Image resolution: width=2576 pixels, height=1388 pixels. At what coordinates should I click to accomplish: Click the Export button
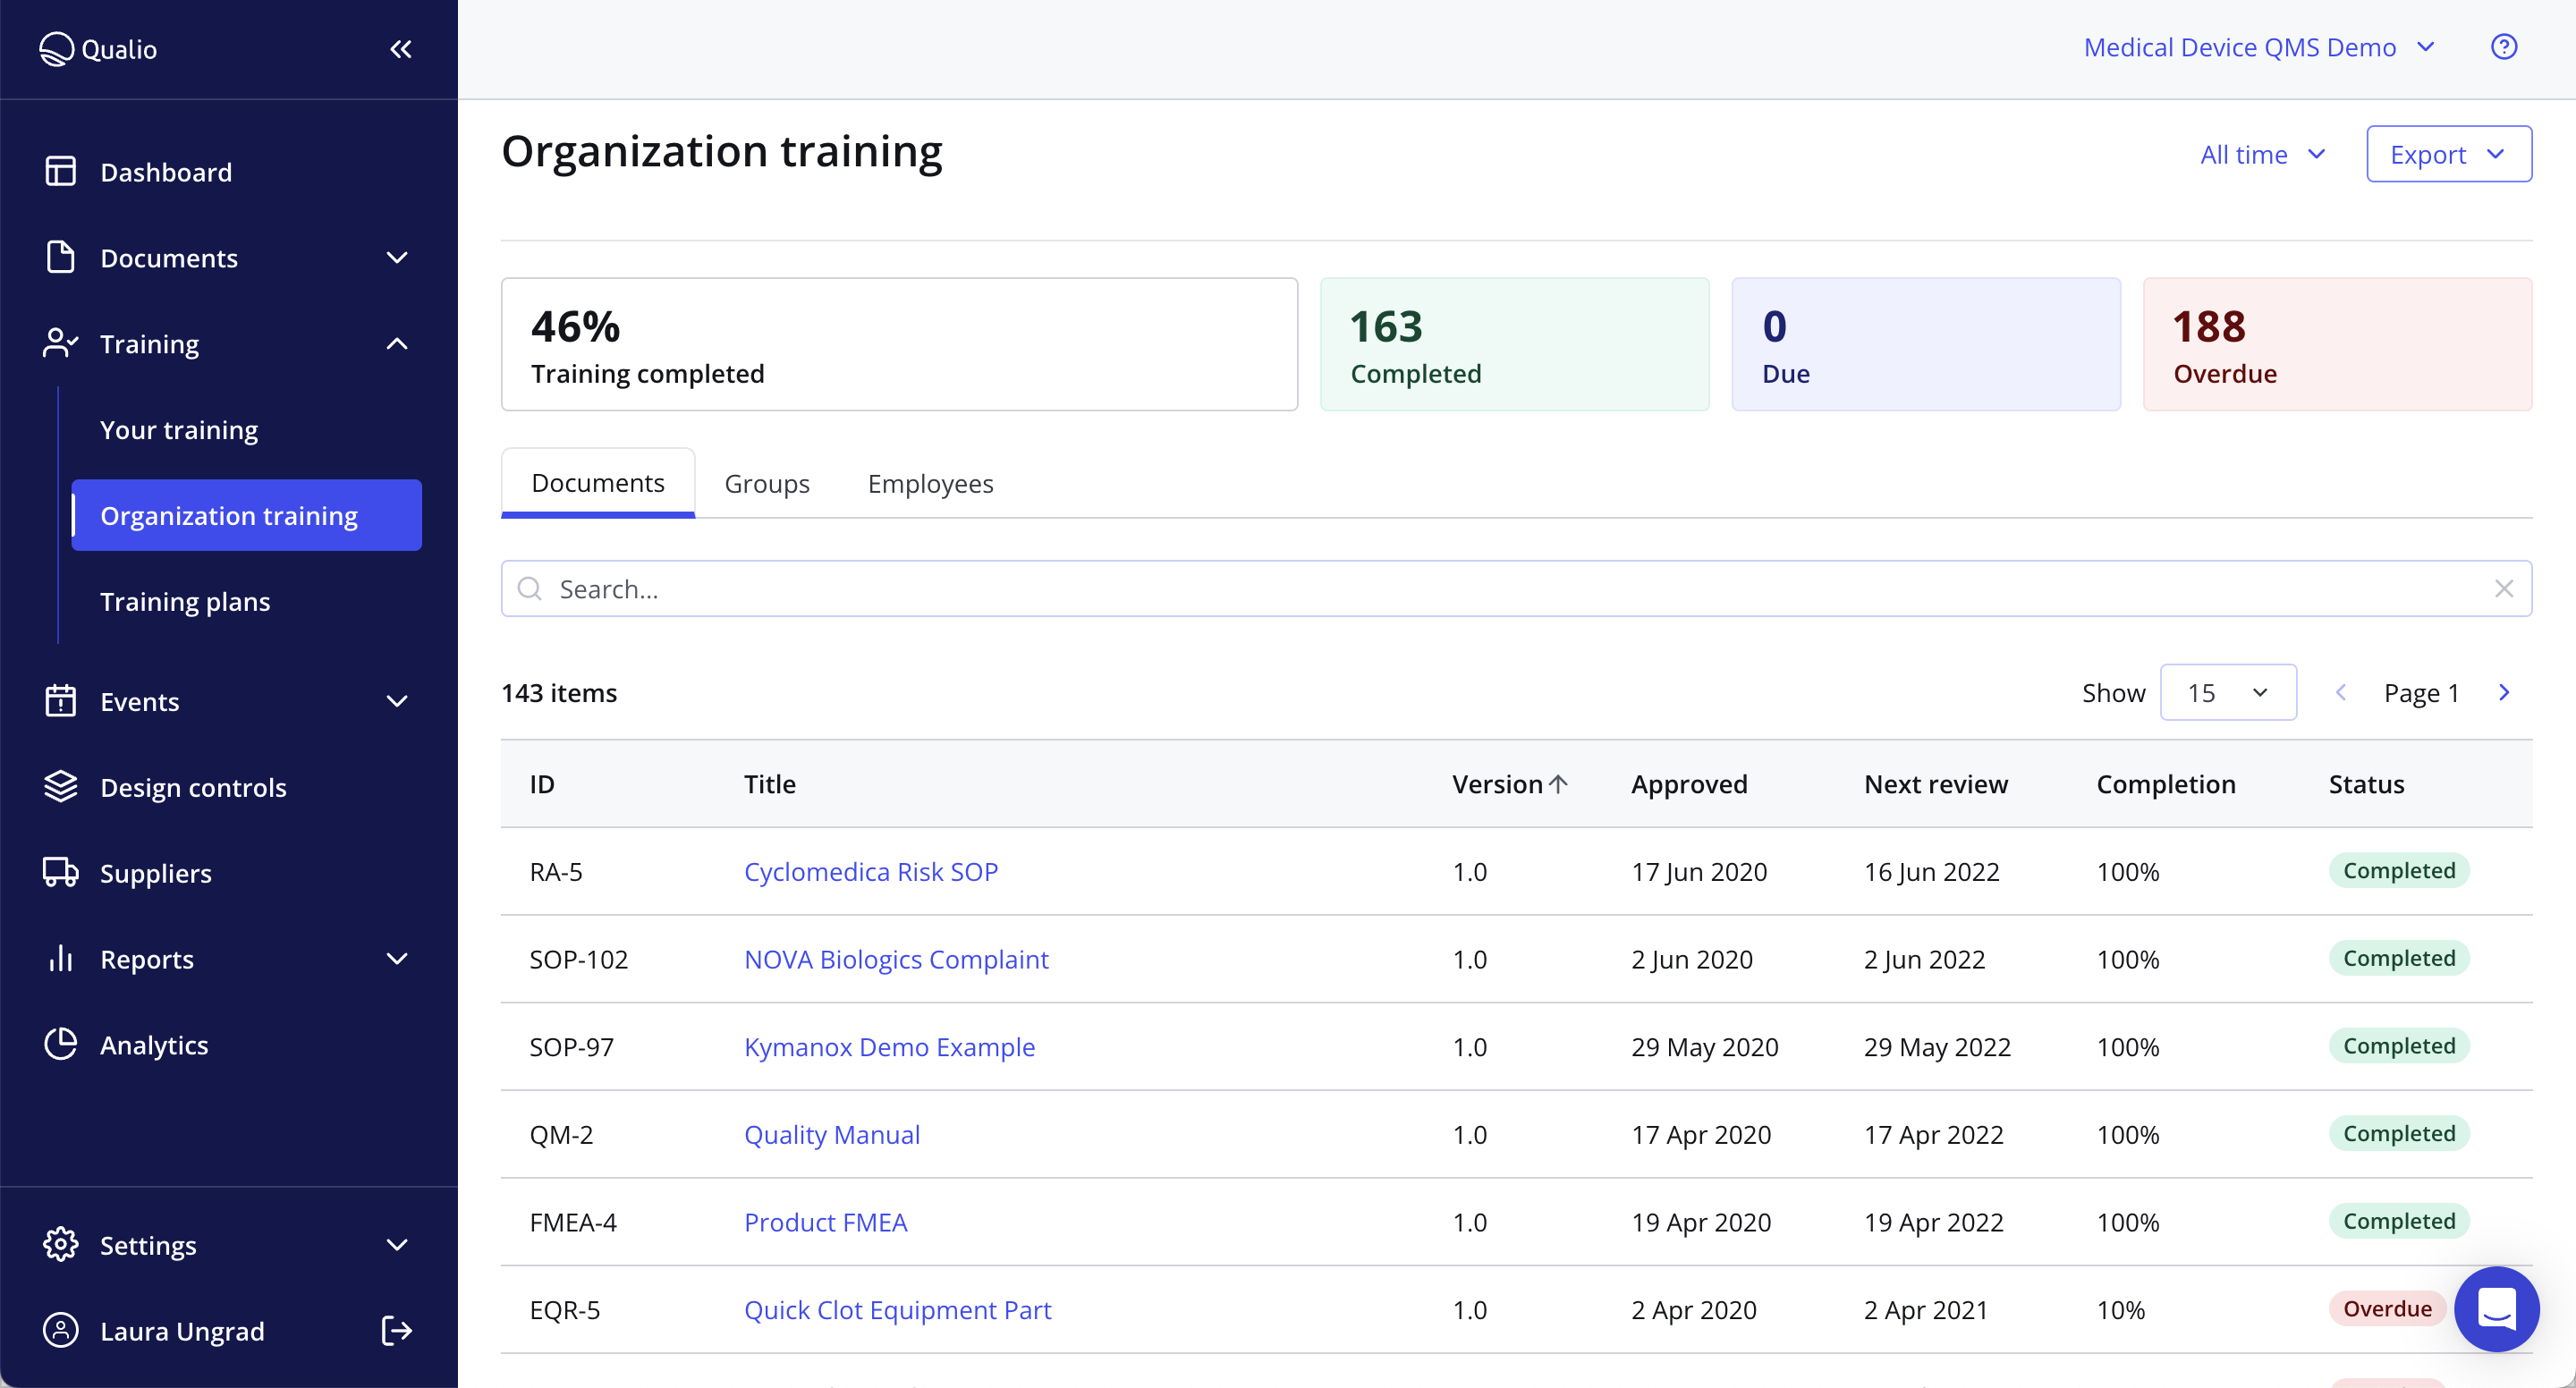click(2448, 154)
